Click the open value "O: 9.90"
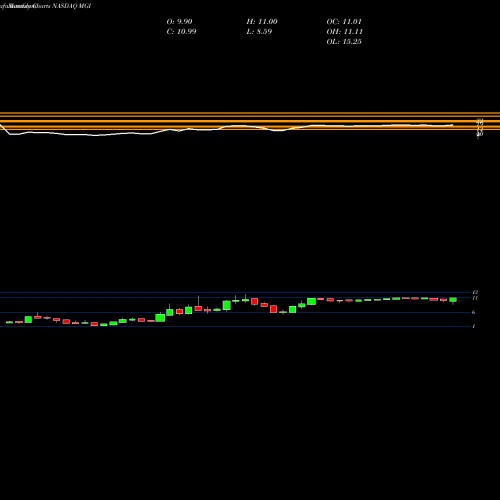Image resolution: width=500 pixels, height=500 pixels. (x=179, y=22)
